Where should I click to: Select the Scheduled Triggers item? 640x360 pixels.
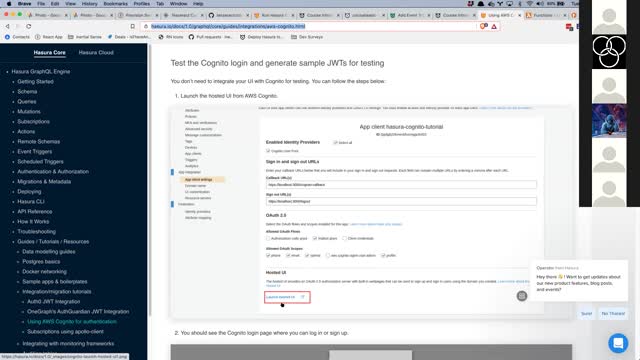[40, 162]
